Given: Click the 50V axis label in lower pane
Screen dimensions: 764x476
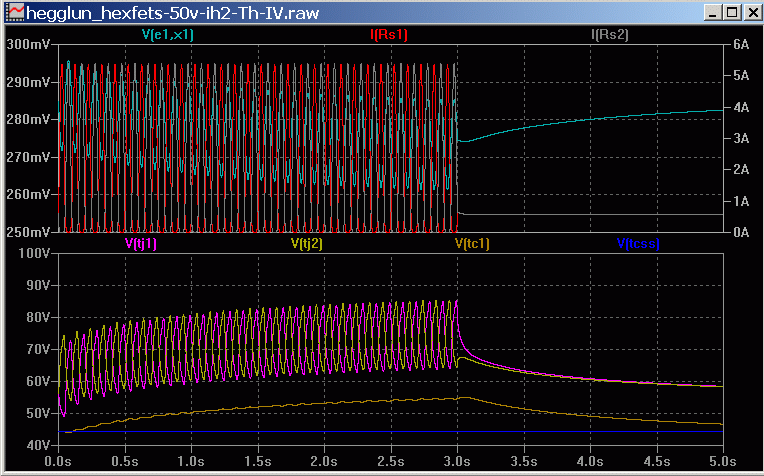Looking at the screenshot, I should [38, 413].
